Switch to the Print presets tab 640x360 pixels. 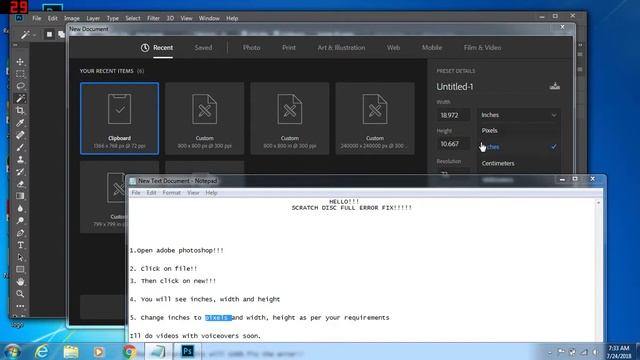pos(289,48)
